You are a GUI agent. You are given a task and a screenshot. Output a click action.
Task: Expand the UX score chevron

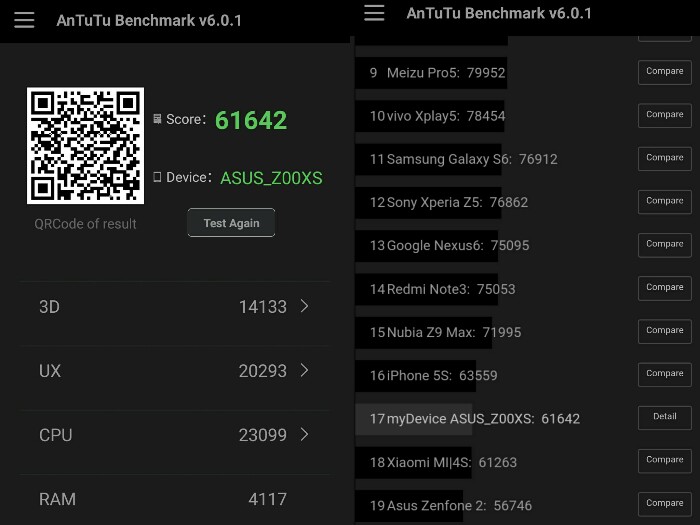(x=304, y=371)
